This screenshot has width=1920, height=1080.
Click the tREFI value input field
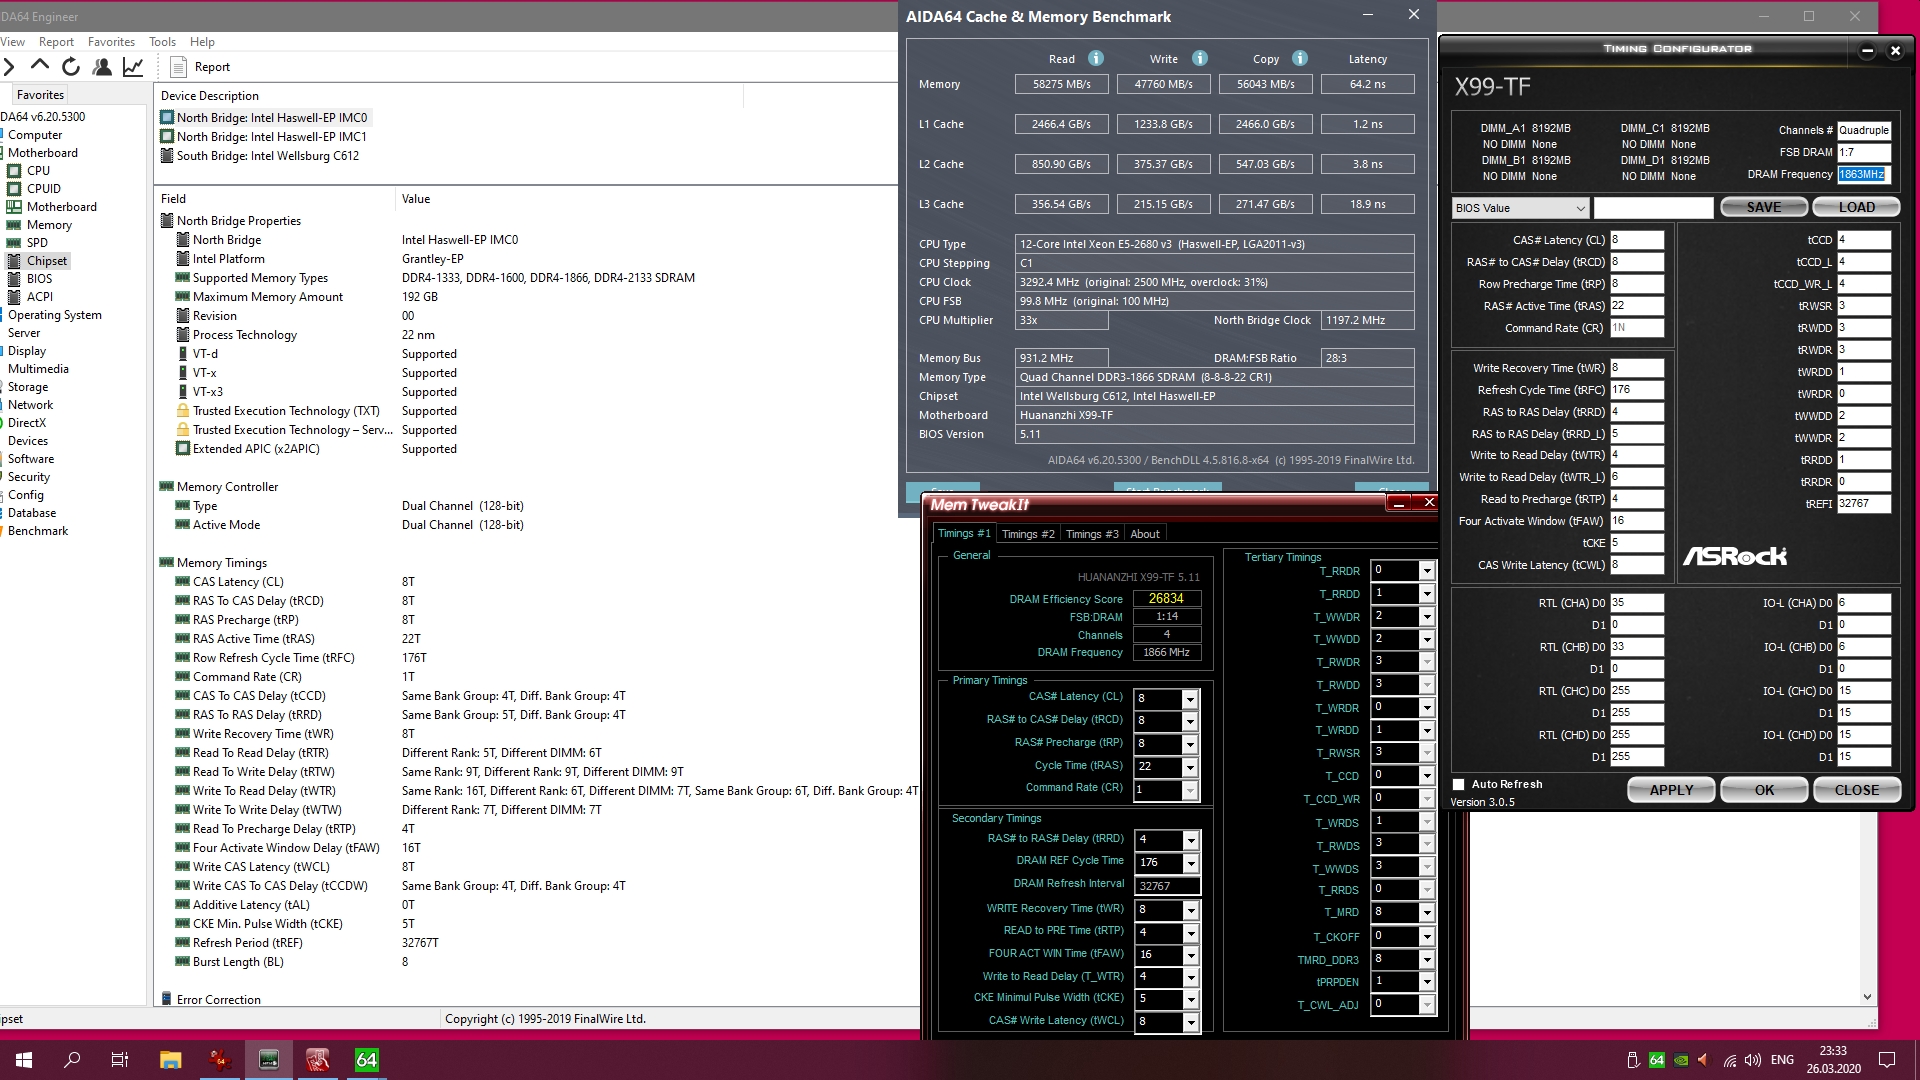click(x=1863, y=504)
